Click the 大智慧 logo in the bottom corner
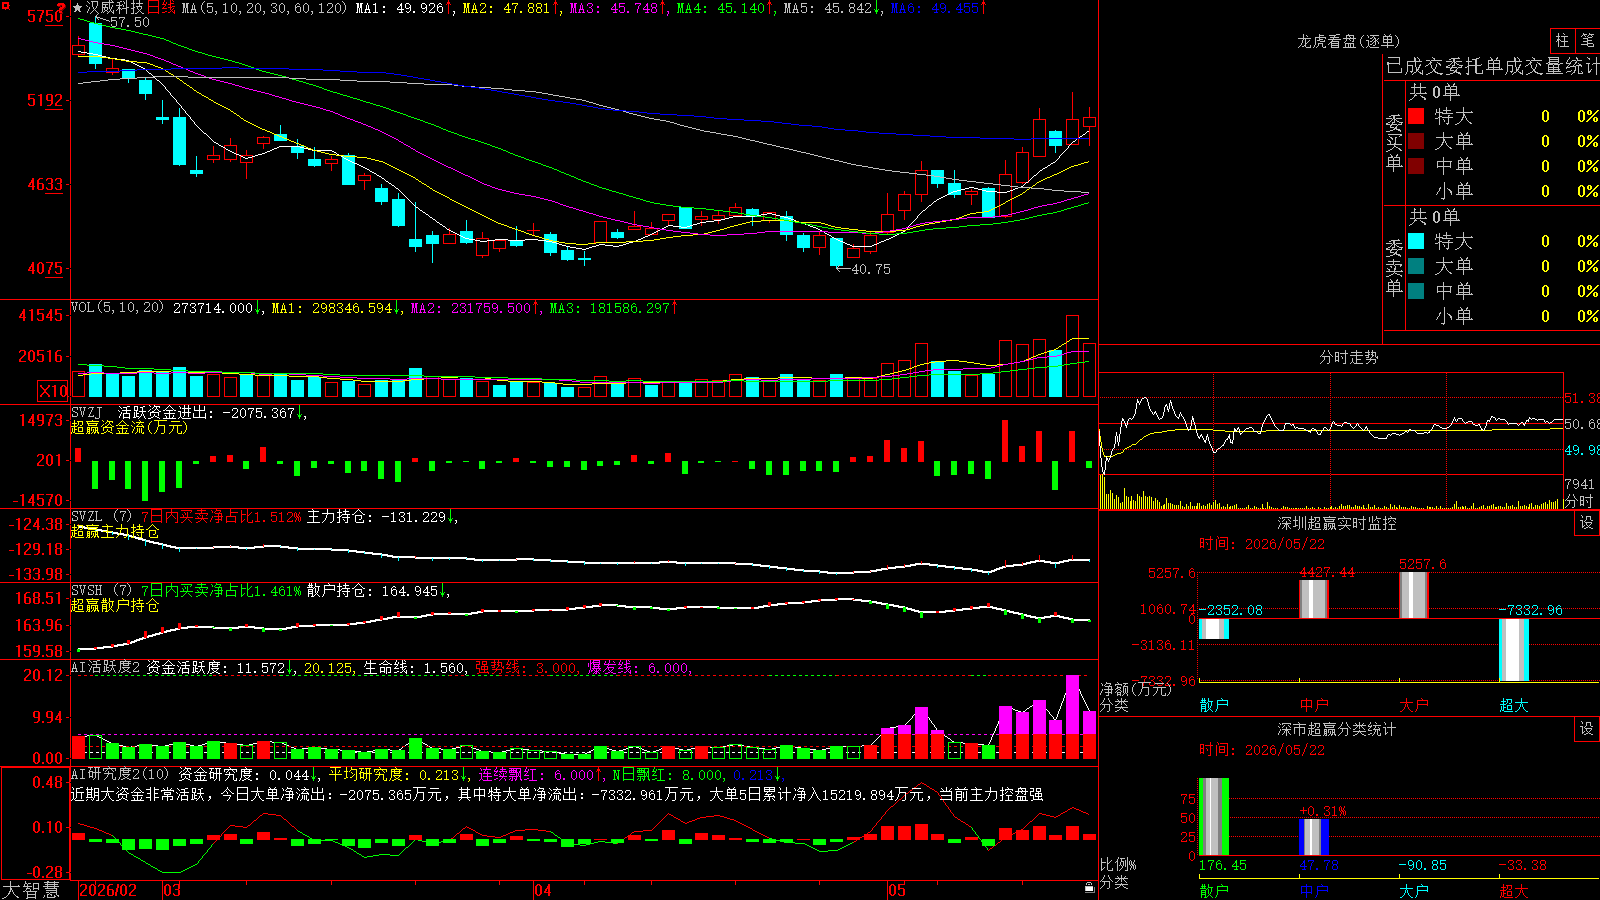Image resolution: width=1600 pixels, height=900 pixels. pyautogui.click(x=31, y=890)
